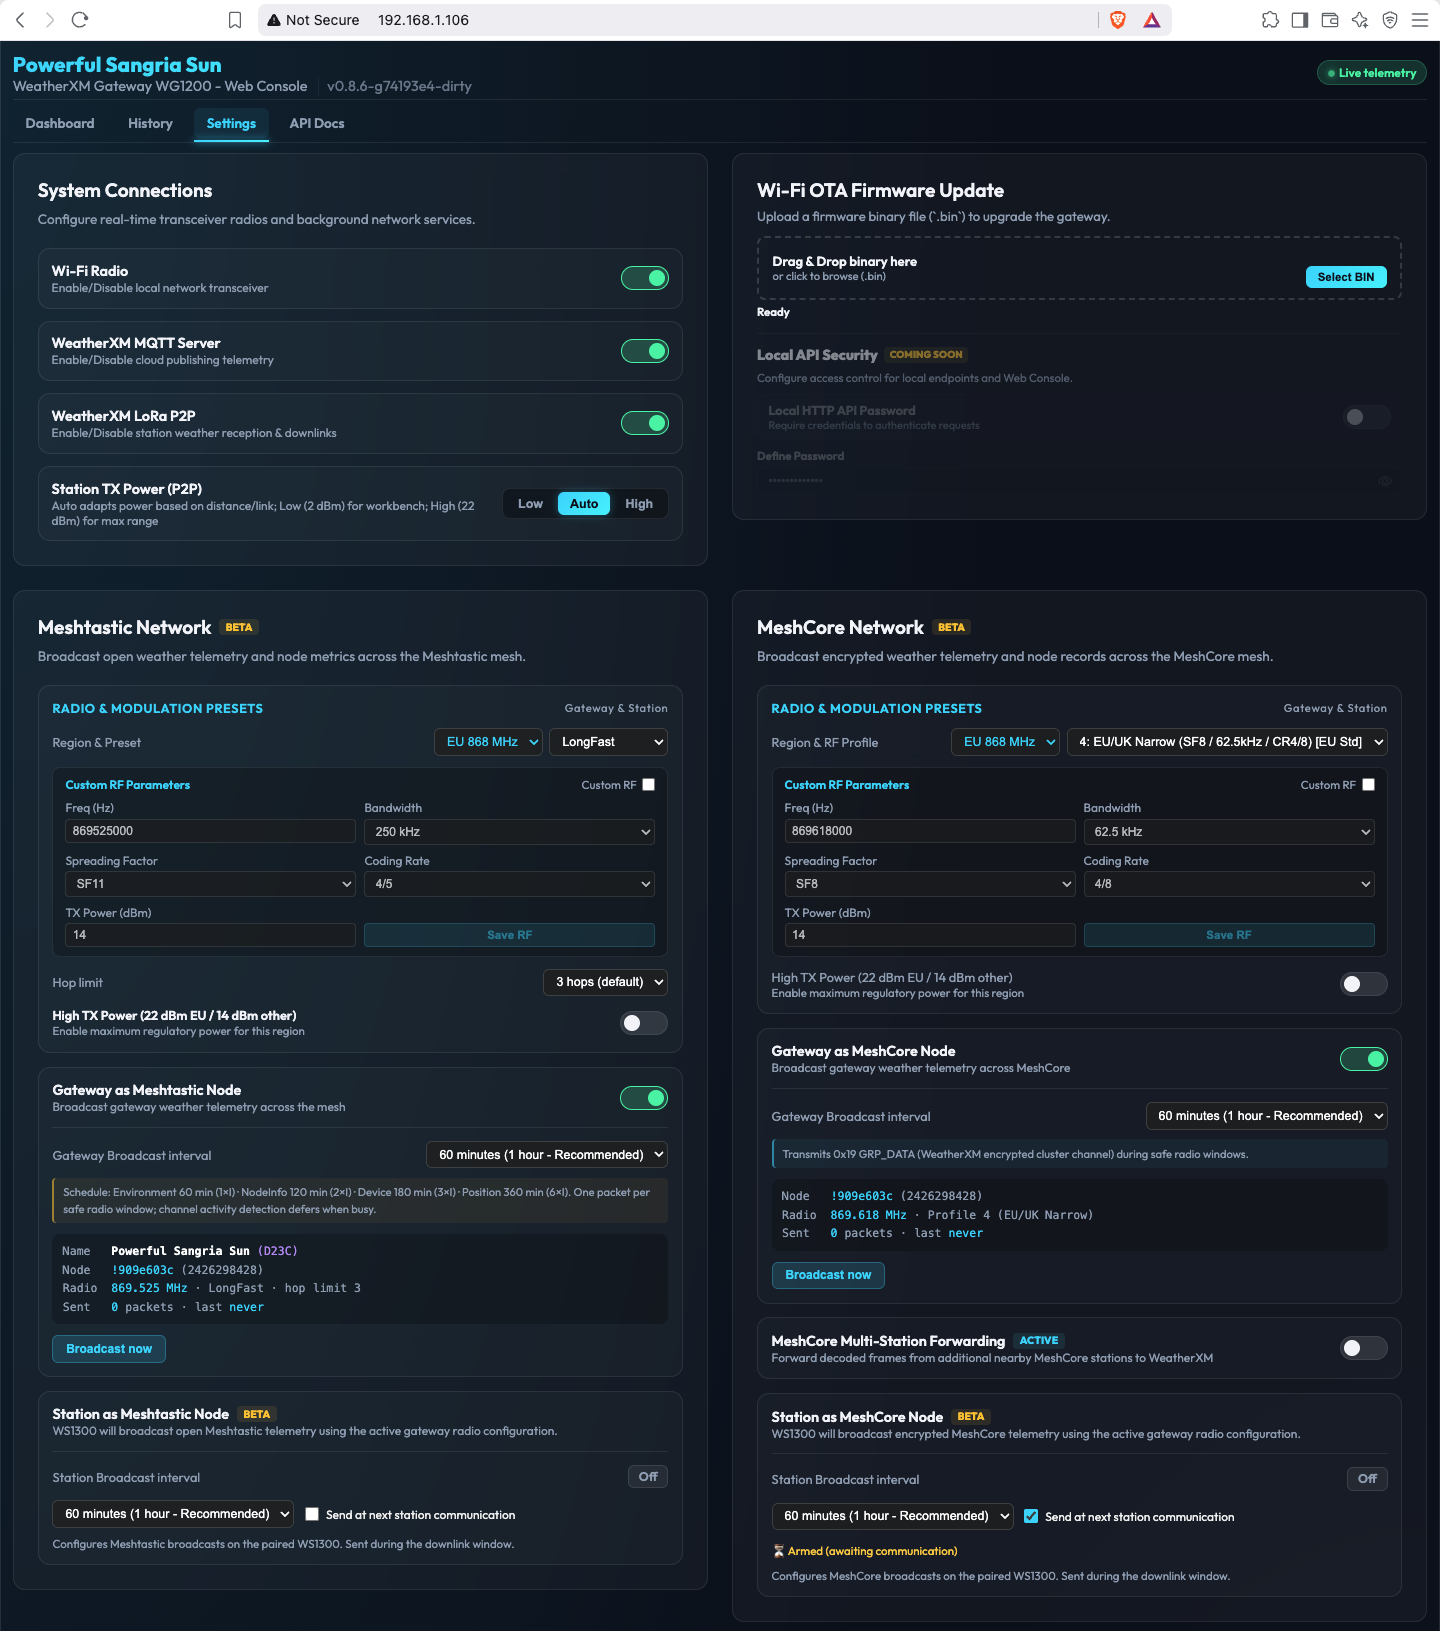The image size is (1440, 1631).
Task: Open Meshtastic SF11 spreading factor dropdown
Action: 210,884
